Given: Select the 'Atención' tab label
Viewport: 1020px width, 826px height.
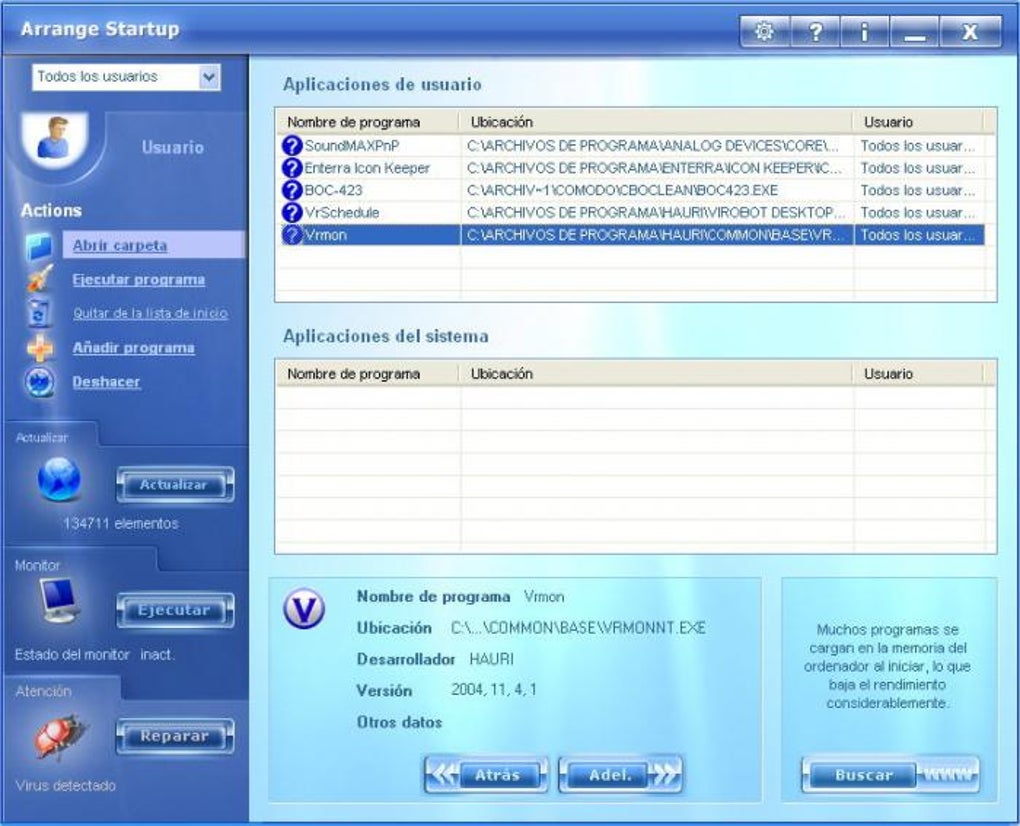Looking at the screenshot, I should (43, 691).
